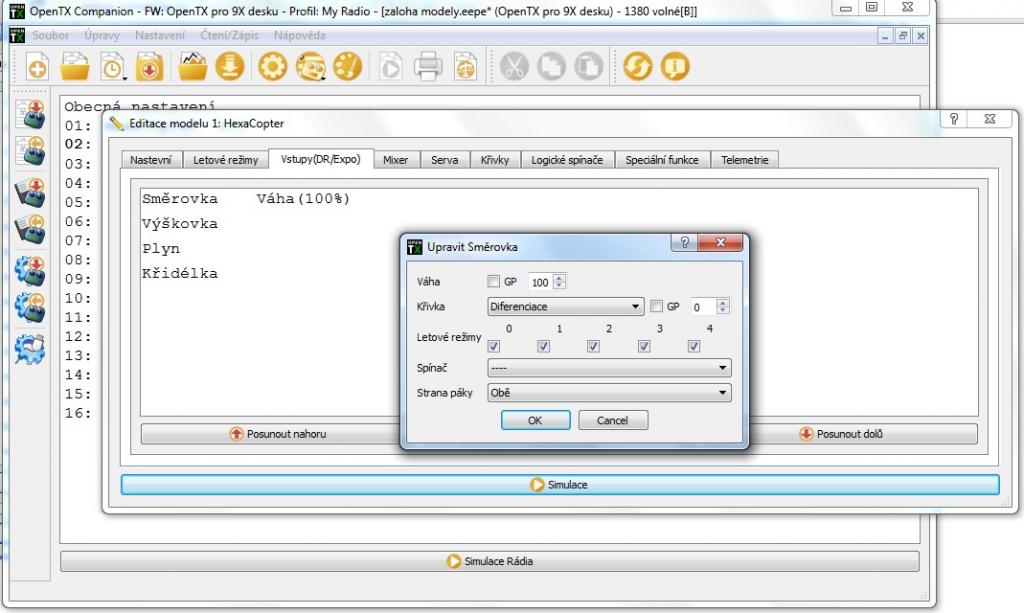Screen dimensions: 1024x613
Task: Expand the Spínač dropdown
Action: pos(608,368)
